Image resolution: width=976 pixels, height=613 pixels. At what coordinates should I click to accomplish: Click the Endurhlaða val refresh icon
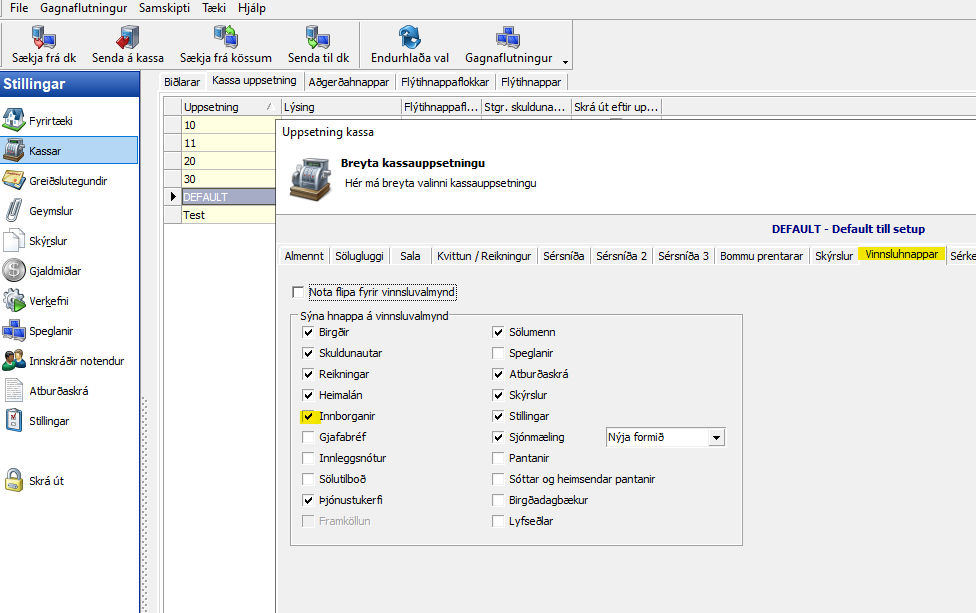(x=409, y=38)
